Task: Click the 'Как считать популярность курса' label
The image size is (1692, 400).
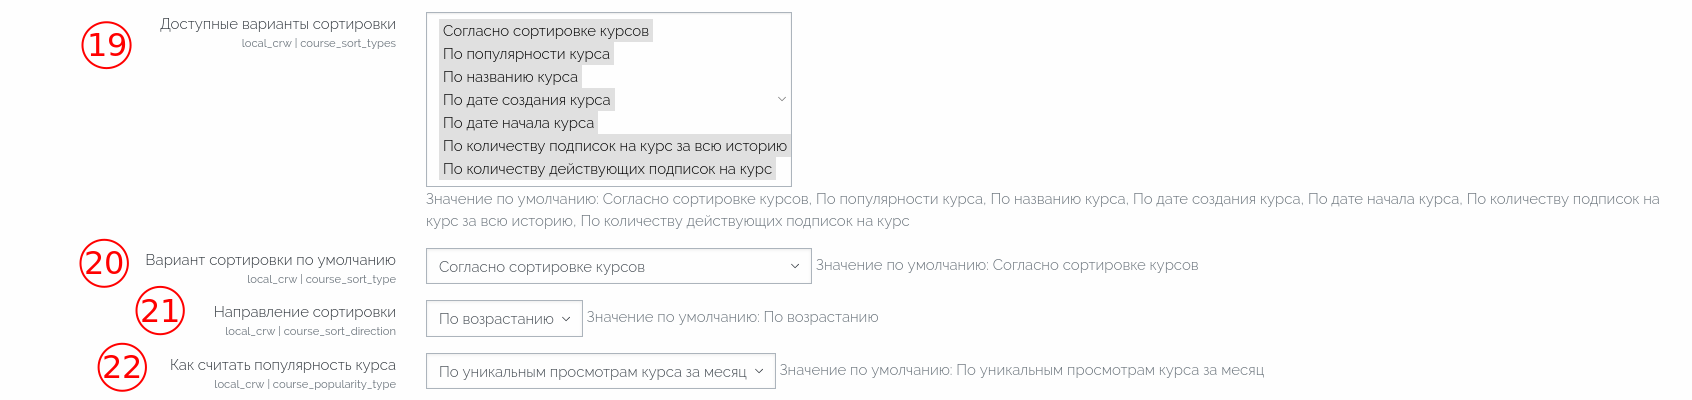Action: [x=283, y=365]
